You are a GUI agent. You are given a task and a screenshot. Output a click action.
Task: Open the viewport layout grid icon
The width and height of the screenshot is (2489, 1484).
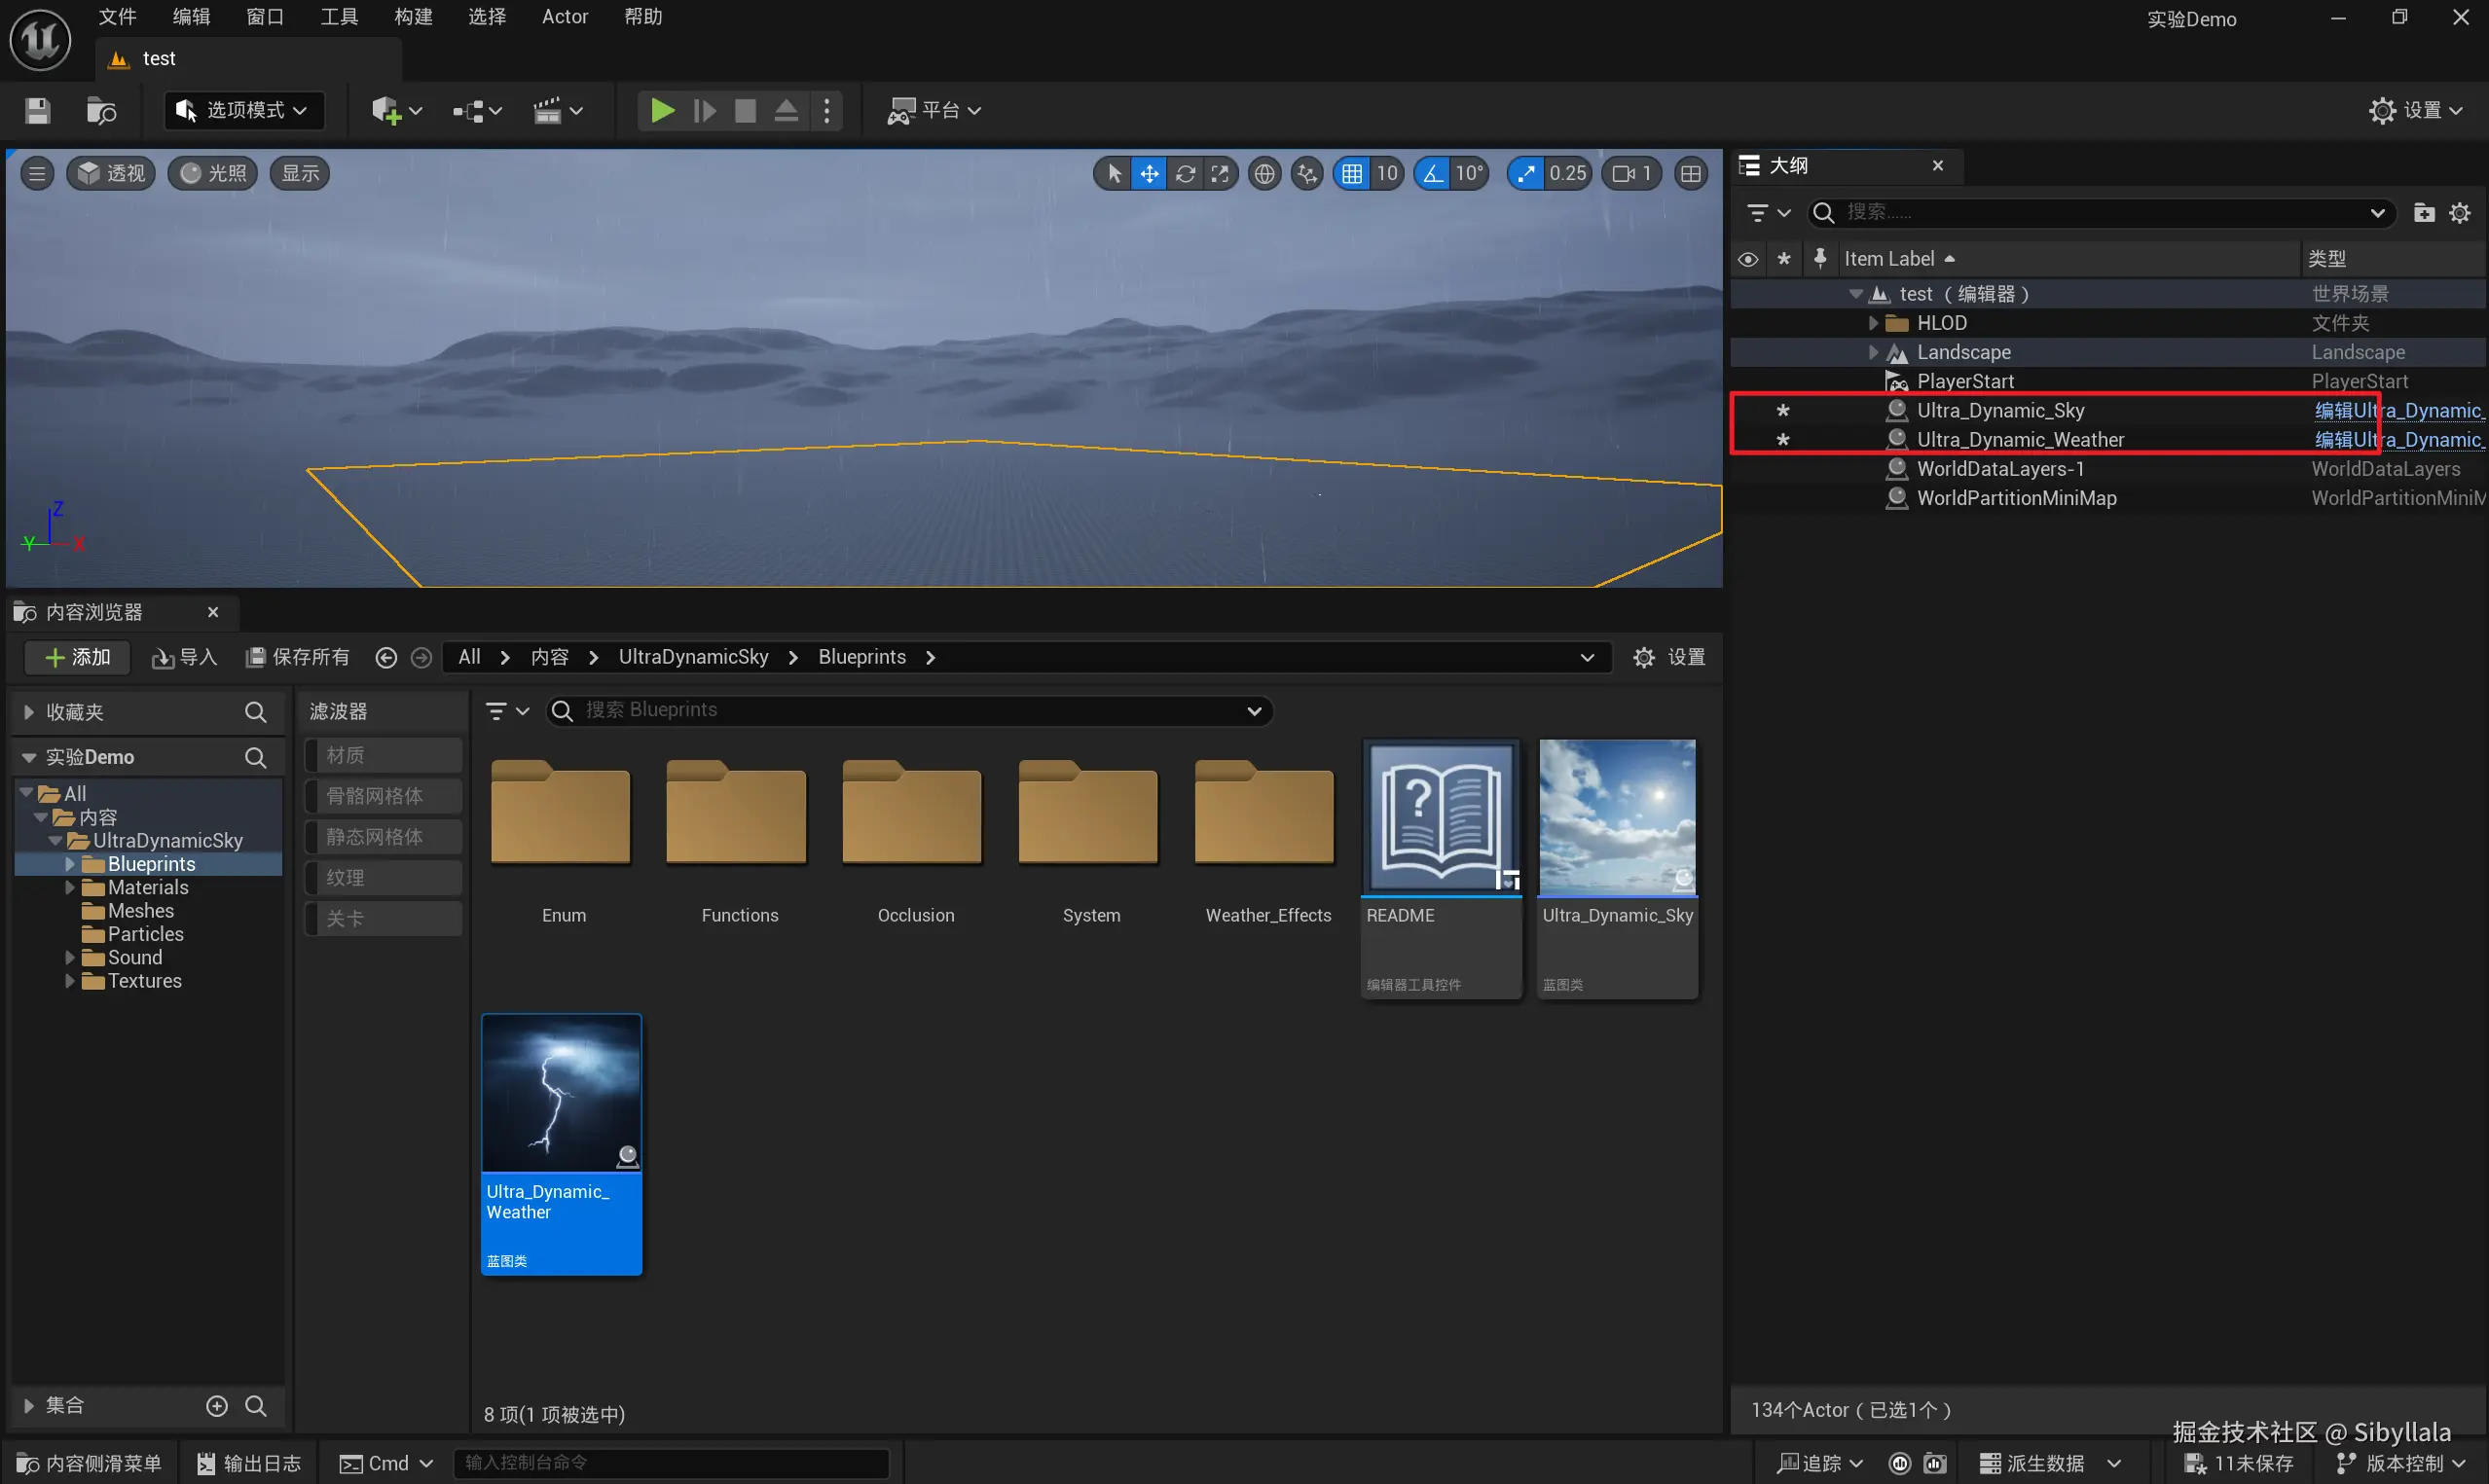click(1690, 174)
